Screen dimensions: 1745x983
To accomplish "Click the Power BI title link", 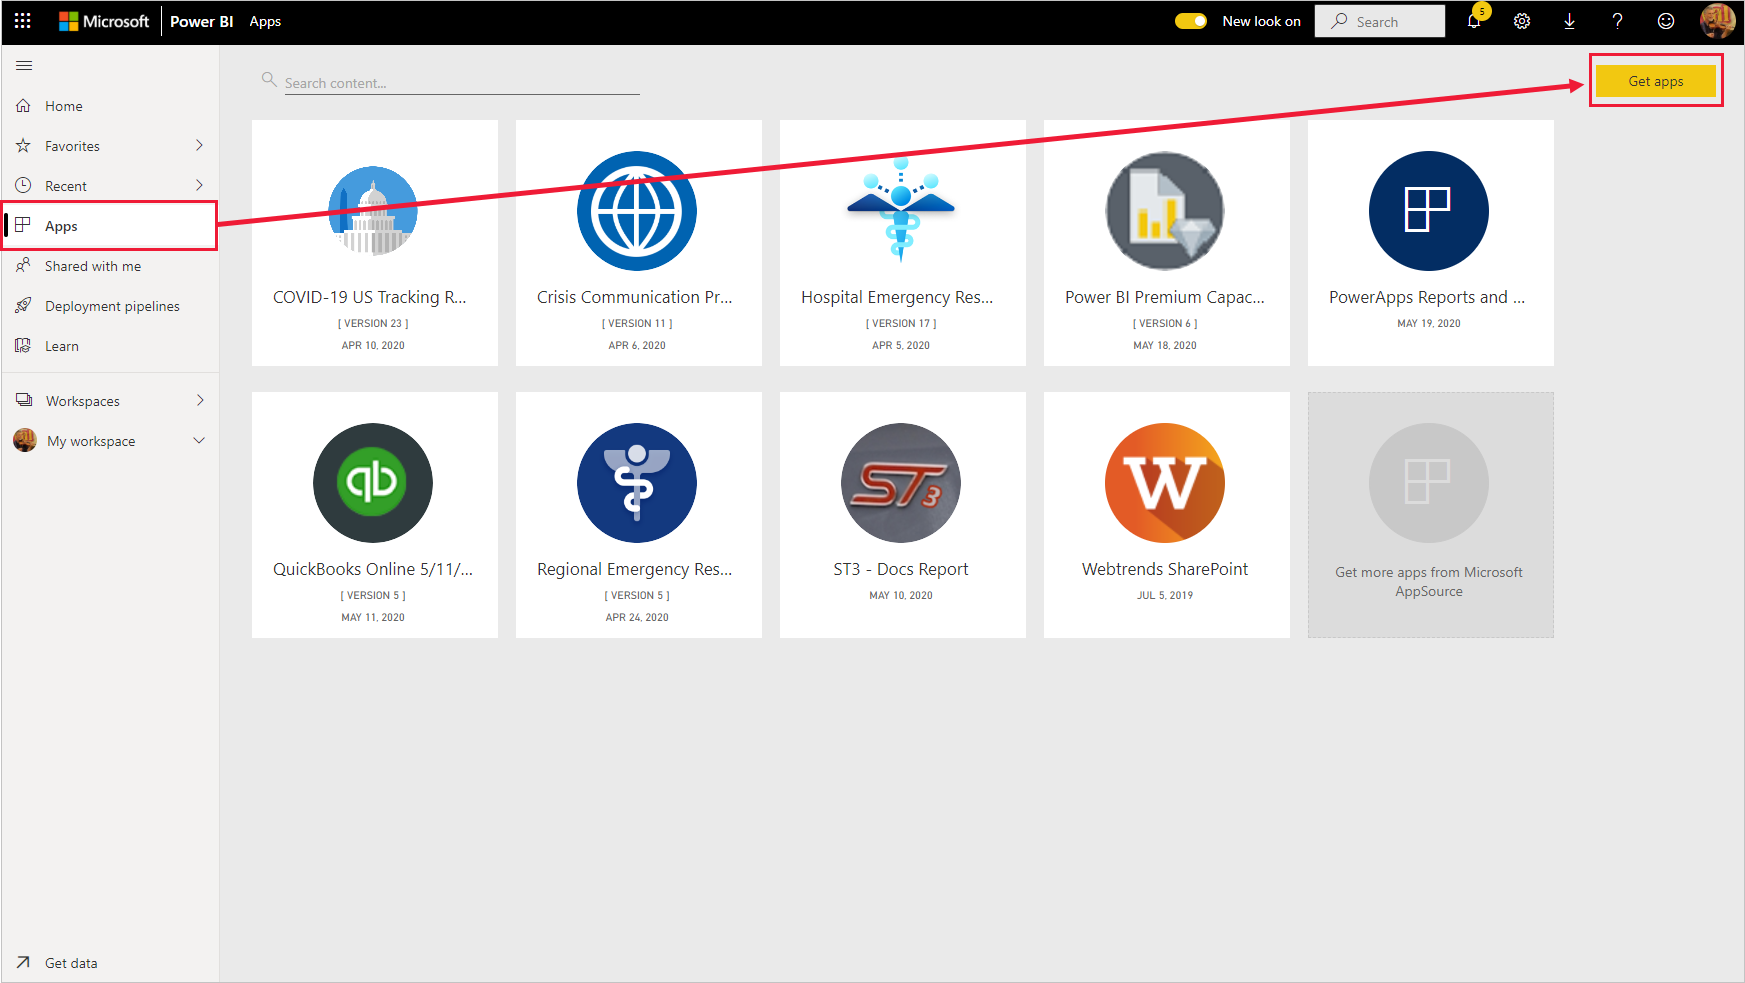I will point(201,21).
